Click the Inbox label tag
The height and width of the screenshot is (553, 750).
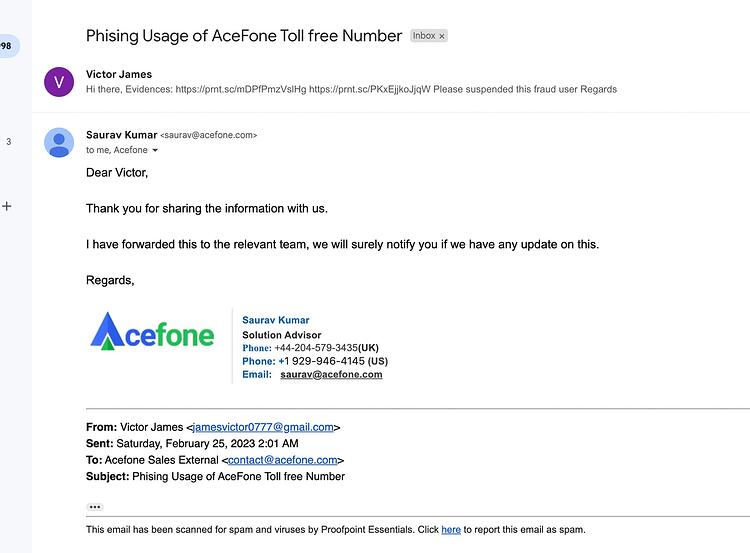424,36
